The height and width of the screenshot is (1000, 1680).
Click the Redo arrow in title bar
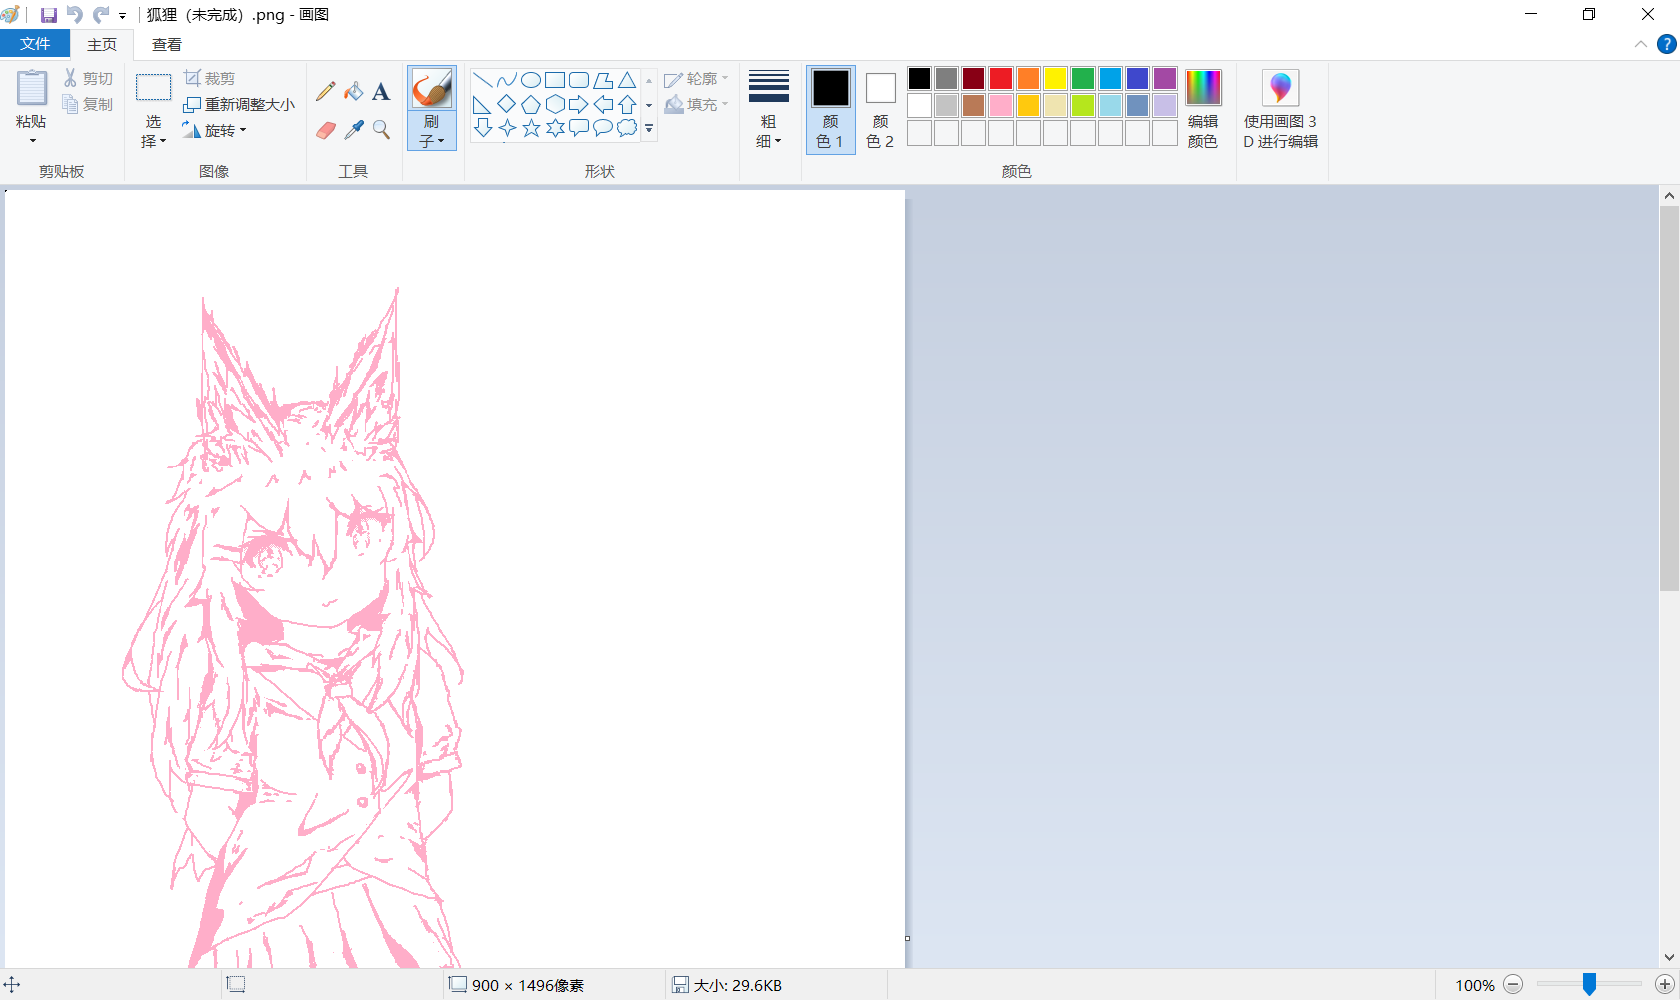tap(101, 15)
